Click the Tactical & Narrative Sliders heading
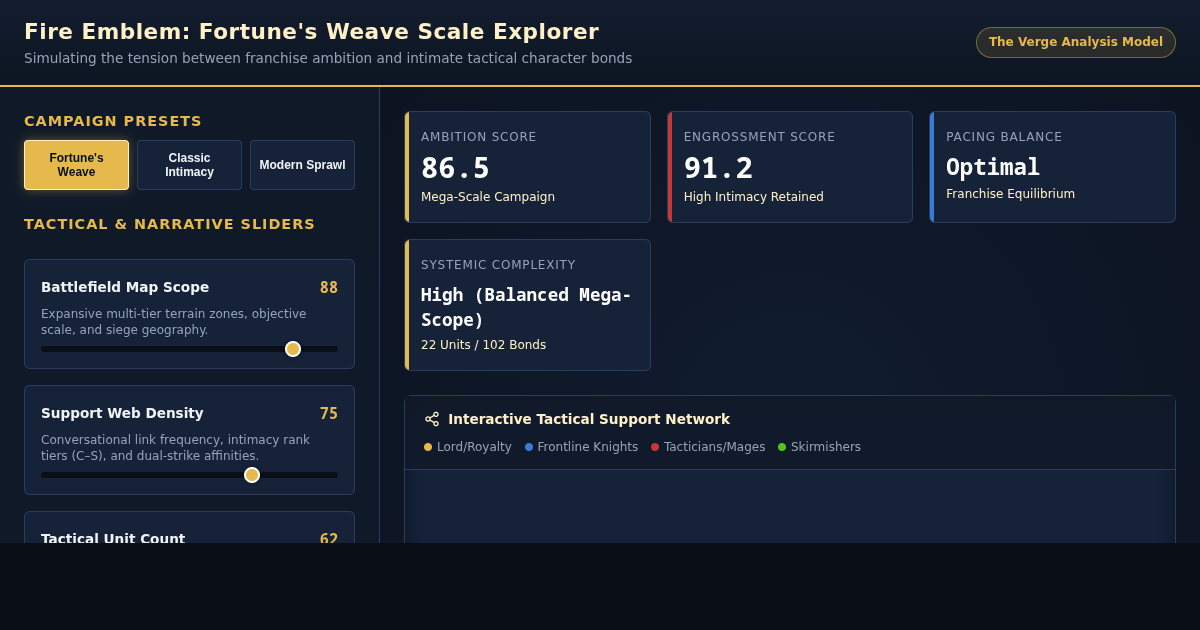The width and height of the screenshot is (1200, 630). point(169,224)
